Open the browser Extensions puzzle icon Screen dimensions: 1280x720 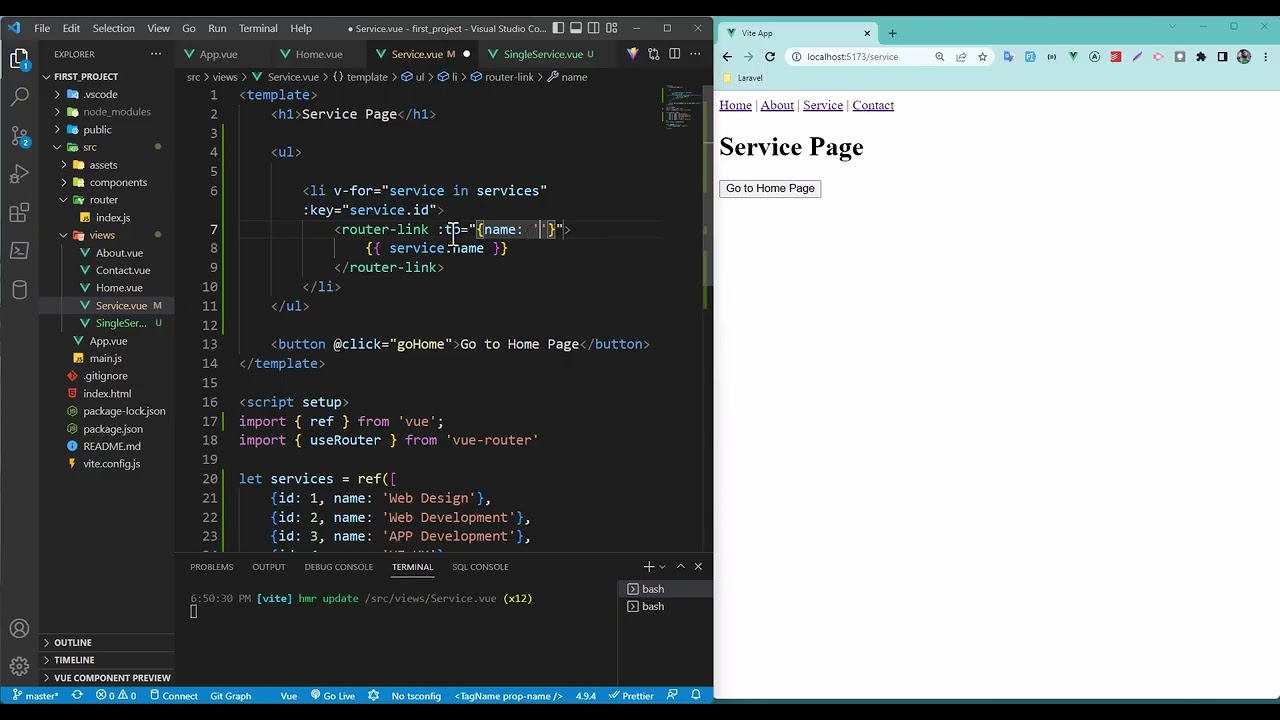[1201, 57]
